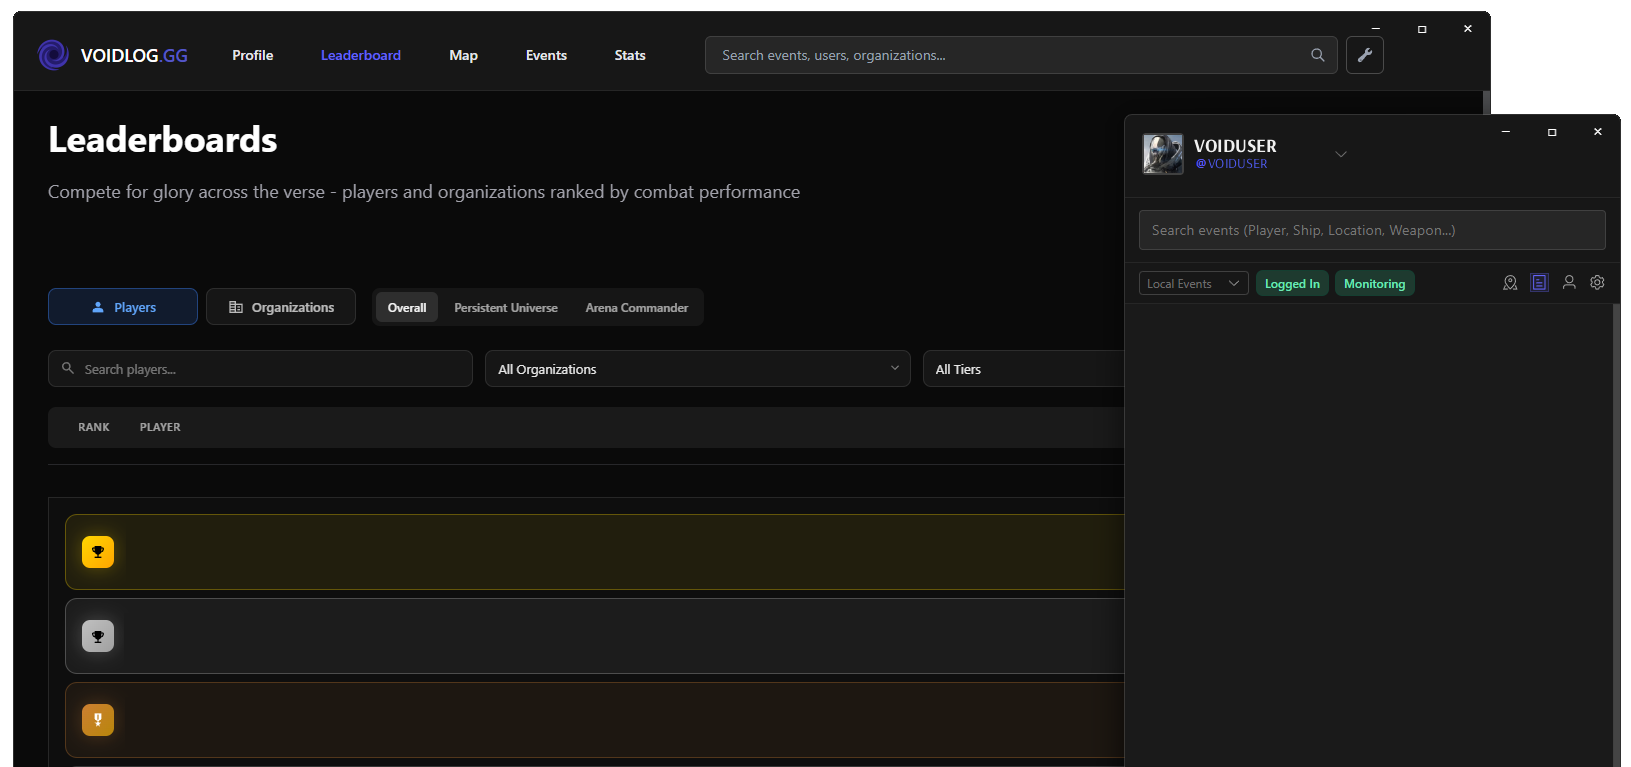Switch to Arena Commander tab
The image size is (1631, 767).
click(x=637, y=307)
